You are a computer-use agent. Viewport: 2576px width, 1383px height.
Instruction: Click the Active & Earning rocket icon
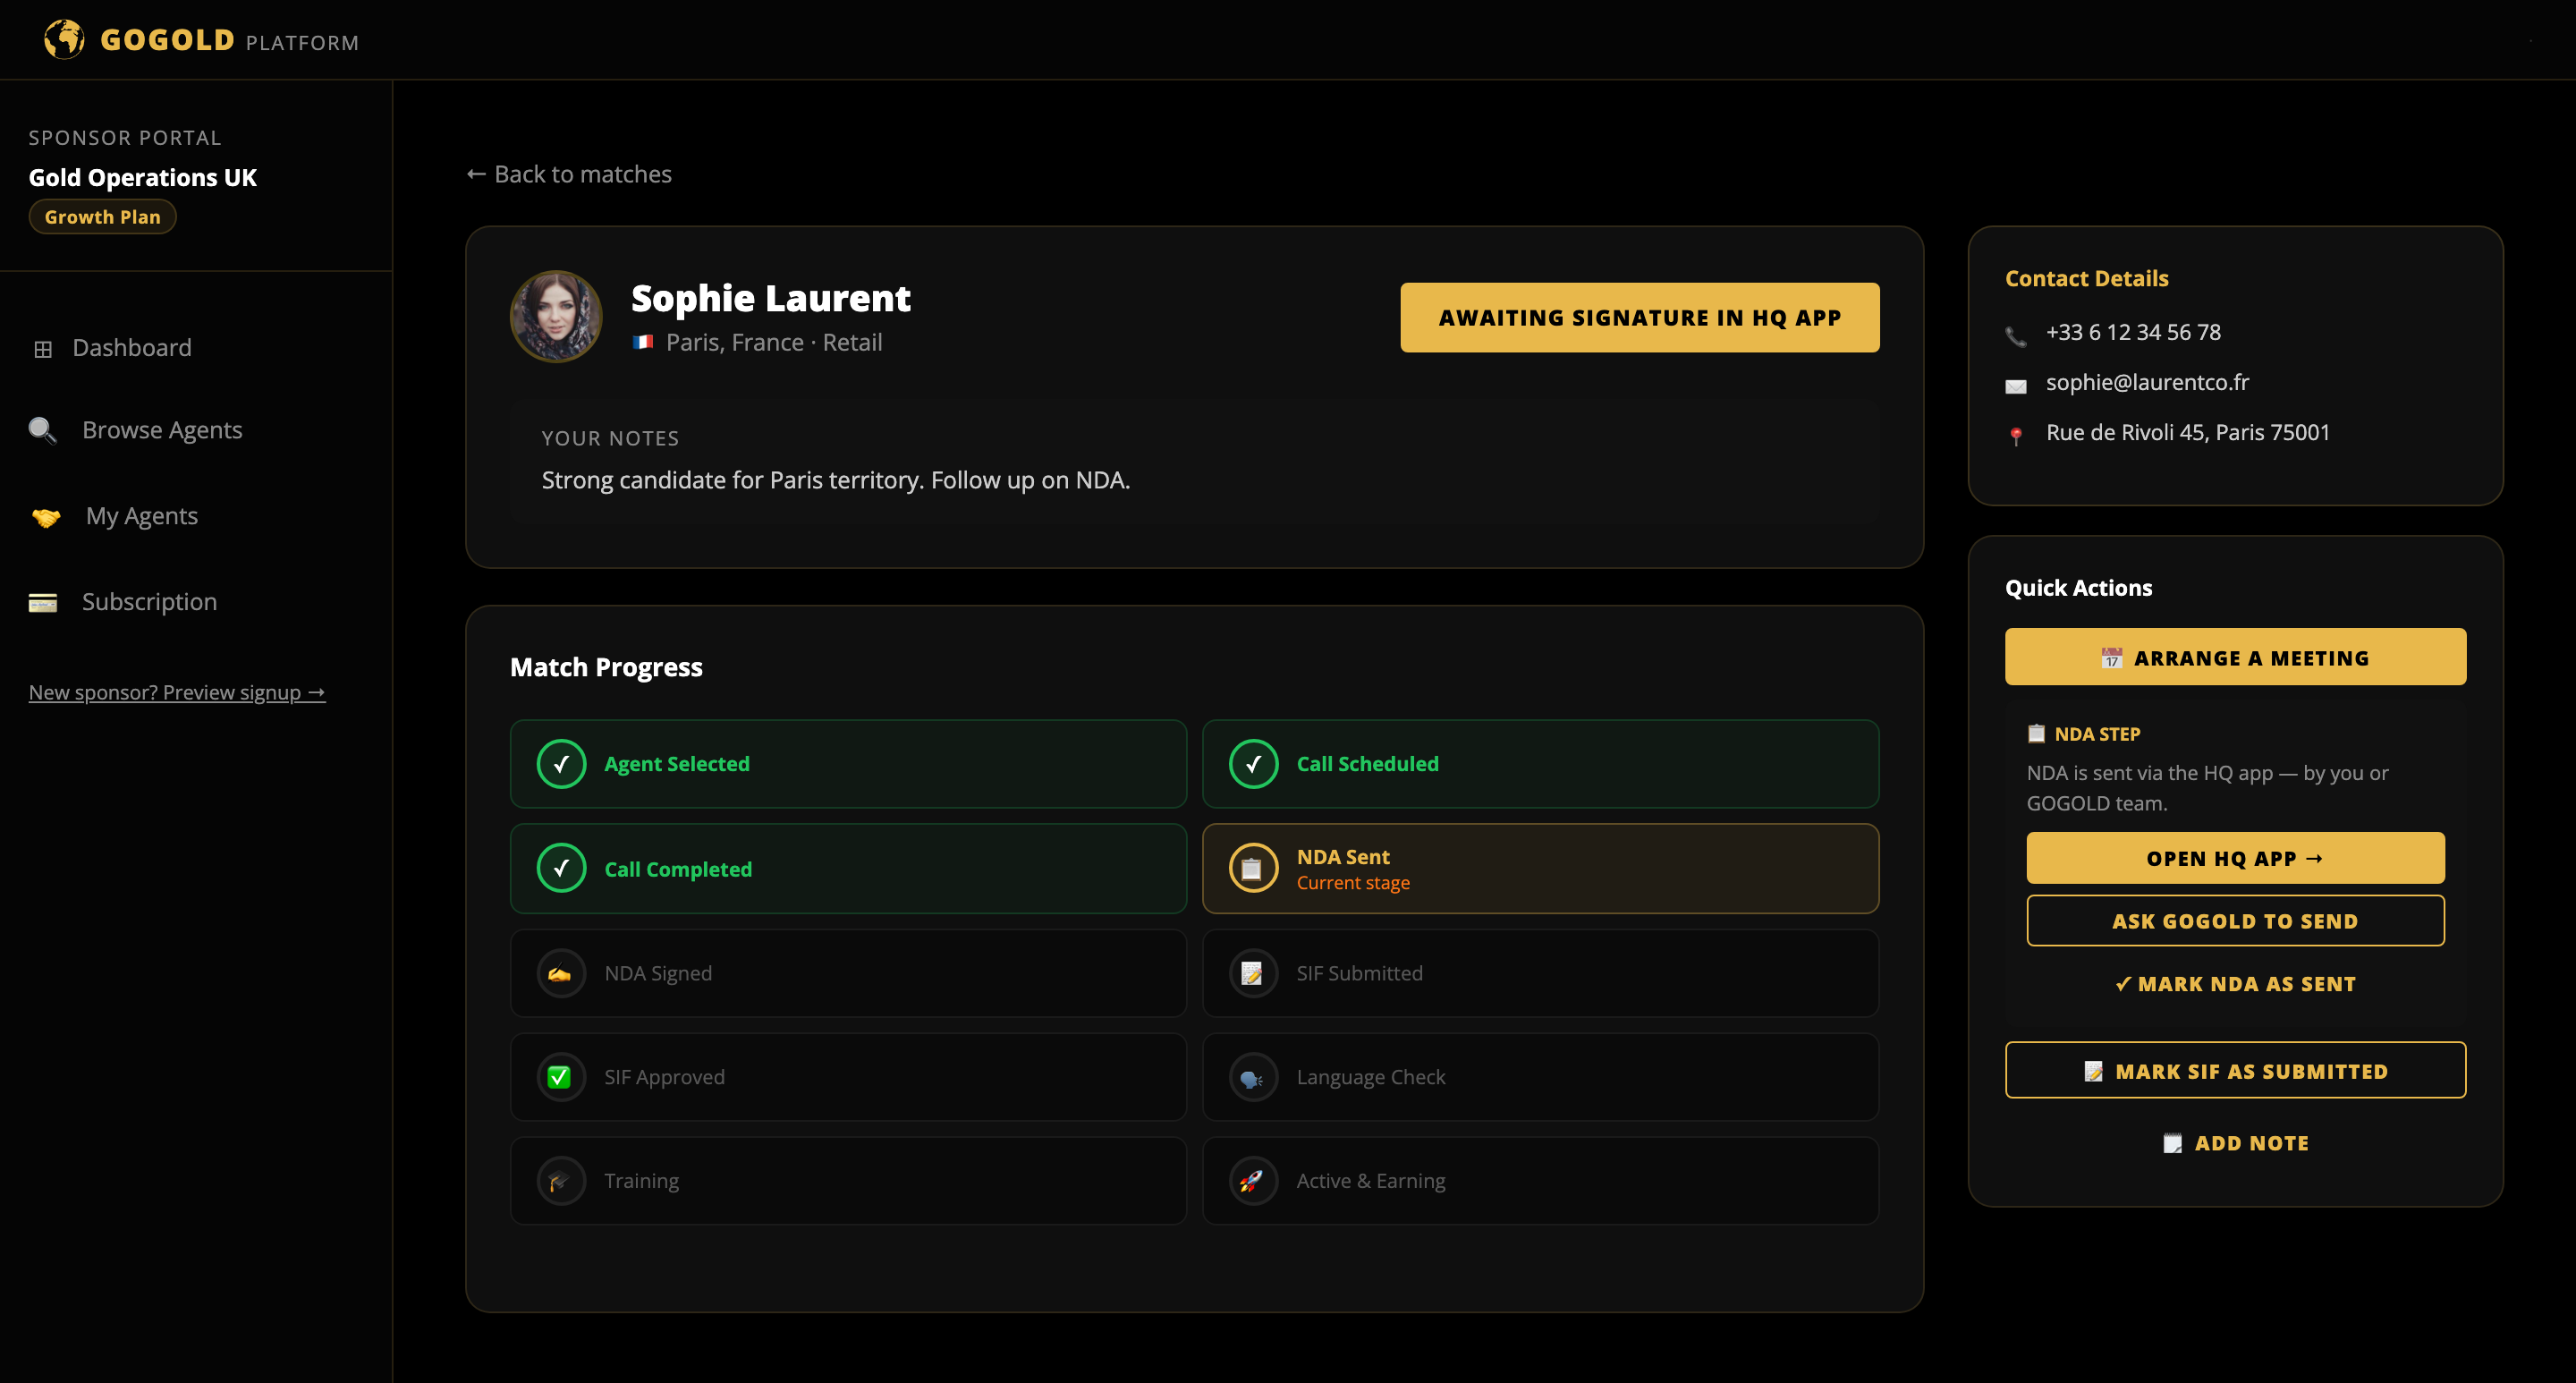tap(1253, 1181)
